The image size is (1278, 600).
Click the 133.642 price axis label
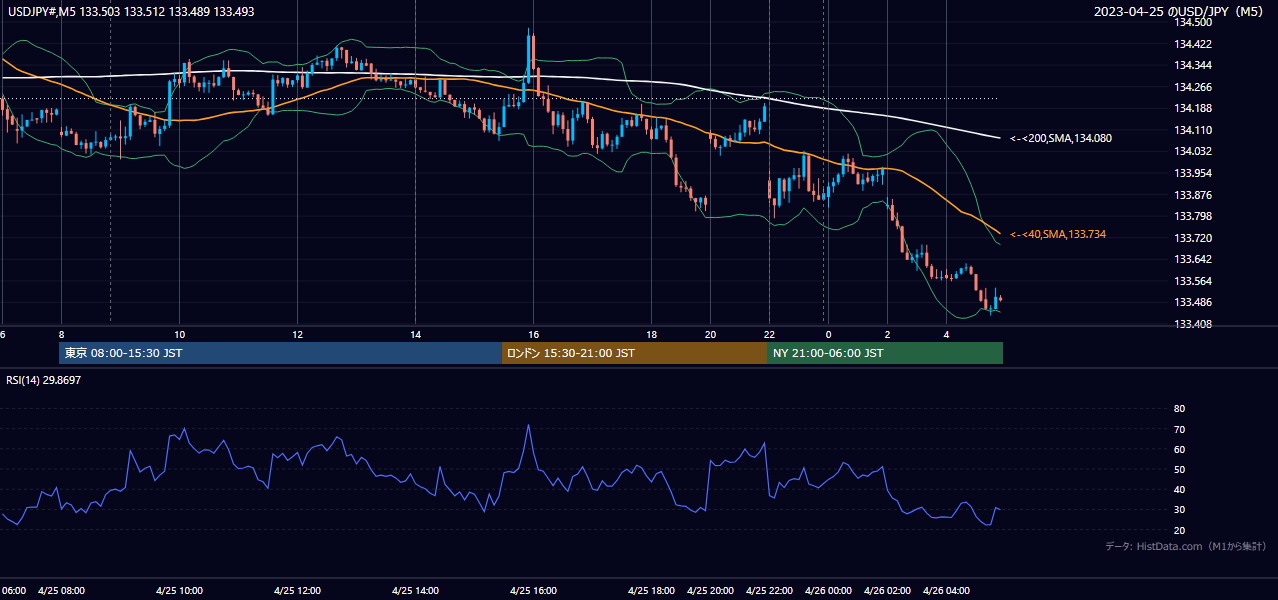pyautogui.click(x=1192, y=259)
